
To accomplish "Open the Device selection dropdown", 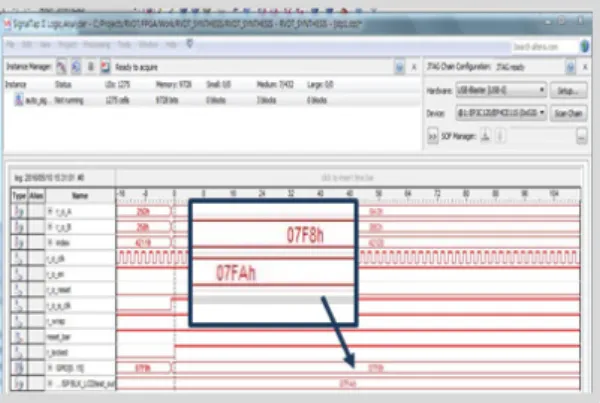I will [x=501, y=113].
